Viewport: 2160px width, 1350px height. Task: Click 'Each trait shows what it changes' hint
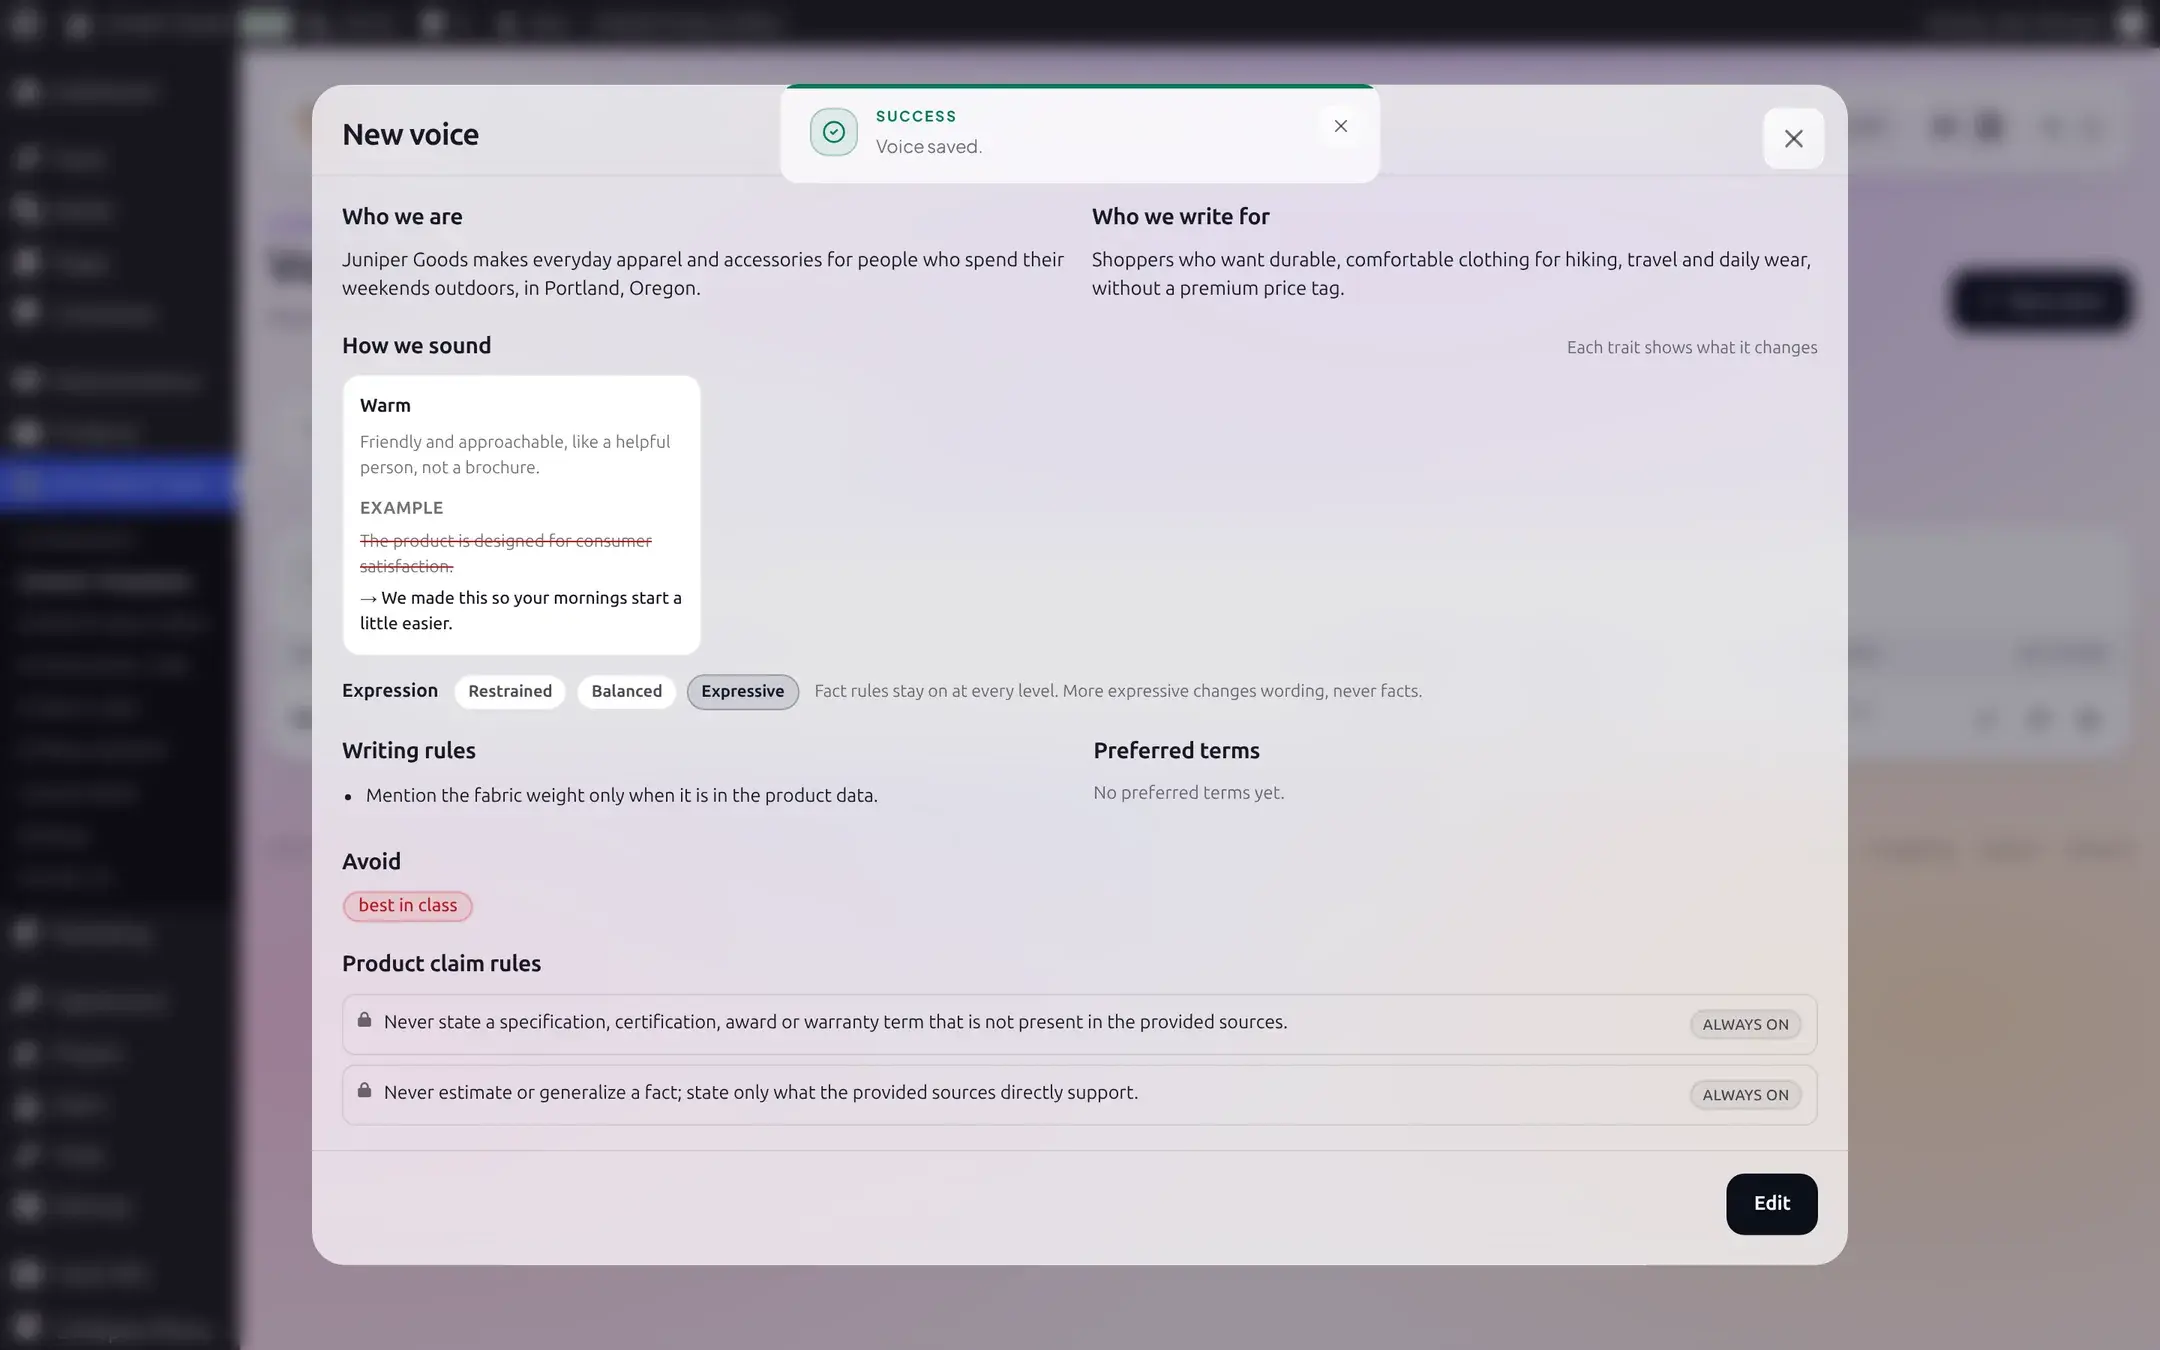pos(1692,347)
